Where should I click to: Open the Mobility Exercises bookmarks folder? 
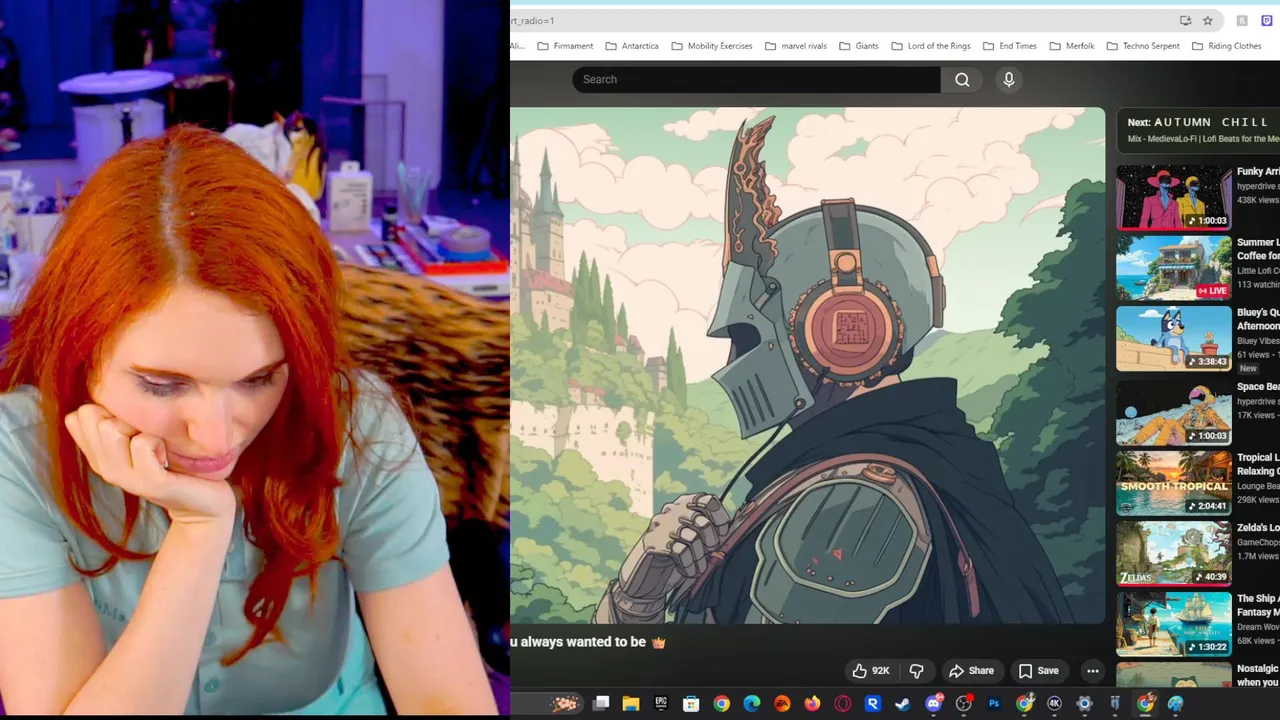click(711, 46)
